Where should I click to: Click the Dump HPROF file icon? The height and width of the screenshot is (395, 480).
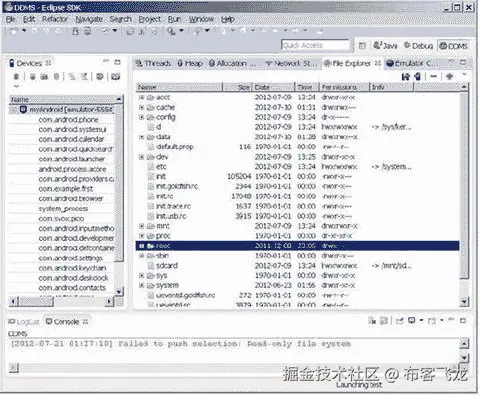pyautogui.click(x=44, y=77)
